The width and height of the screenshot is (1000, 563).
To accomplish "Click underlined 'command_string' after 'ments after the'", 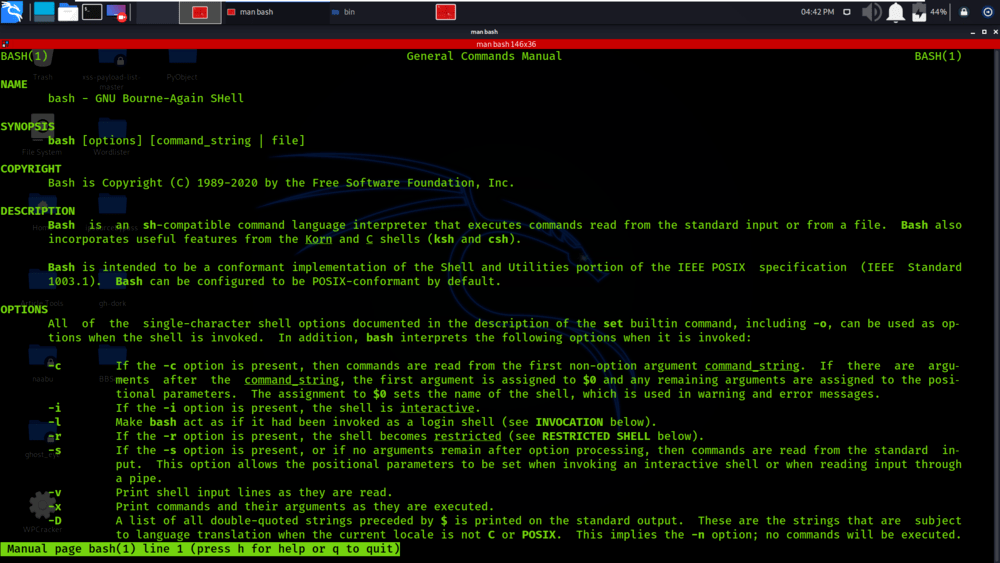I will [291, 380].
